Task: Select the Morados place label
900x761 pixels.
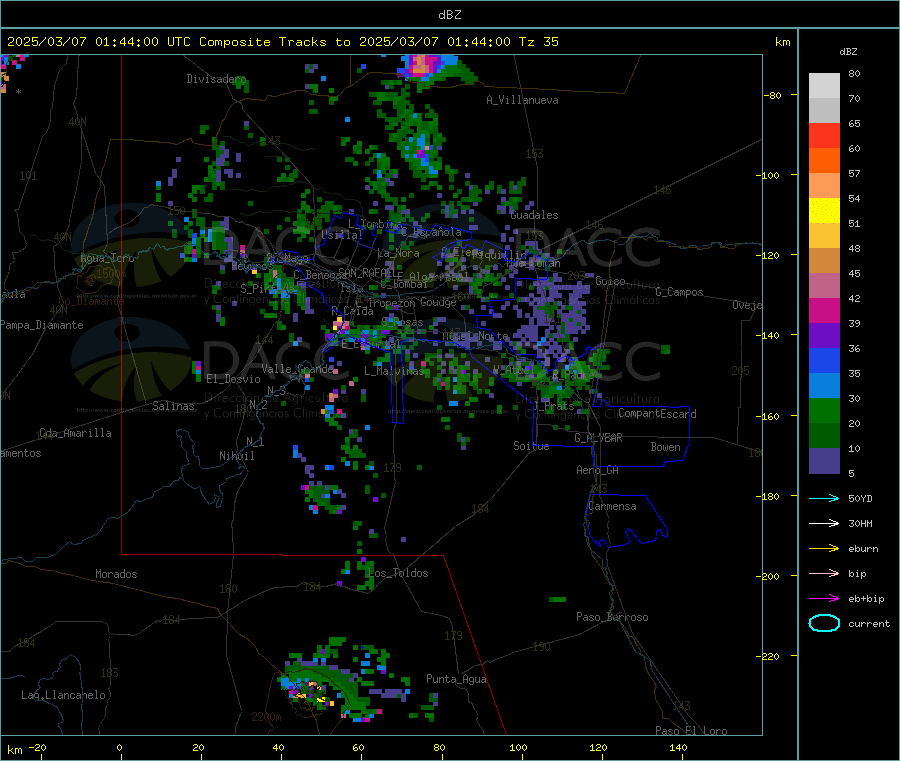Action: coord(116,574)
